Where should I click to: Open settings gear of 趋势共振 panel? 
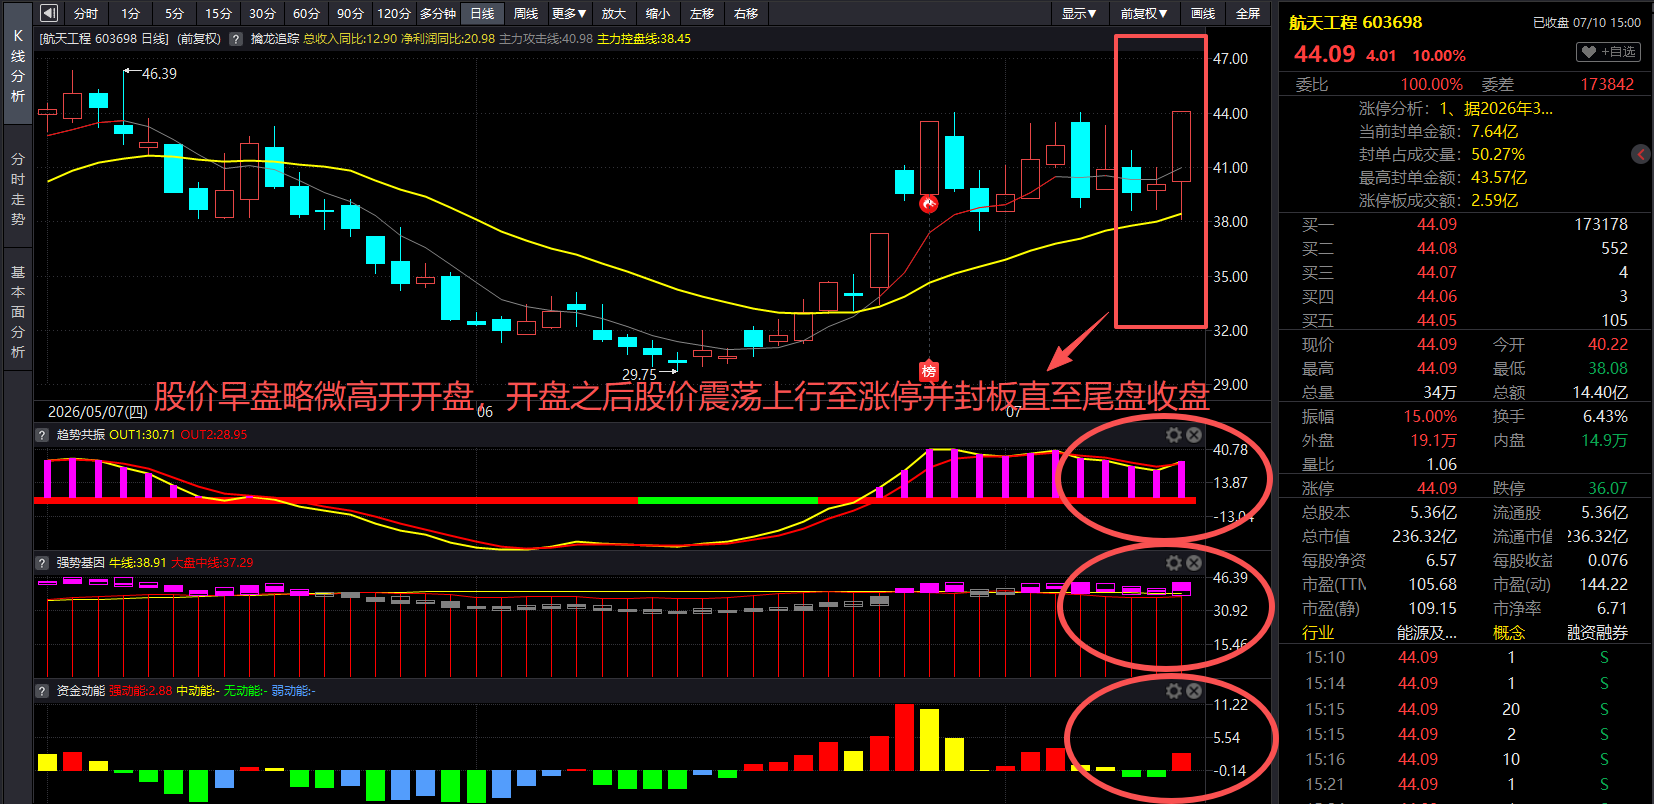[1174, 435]
